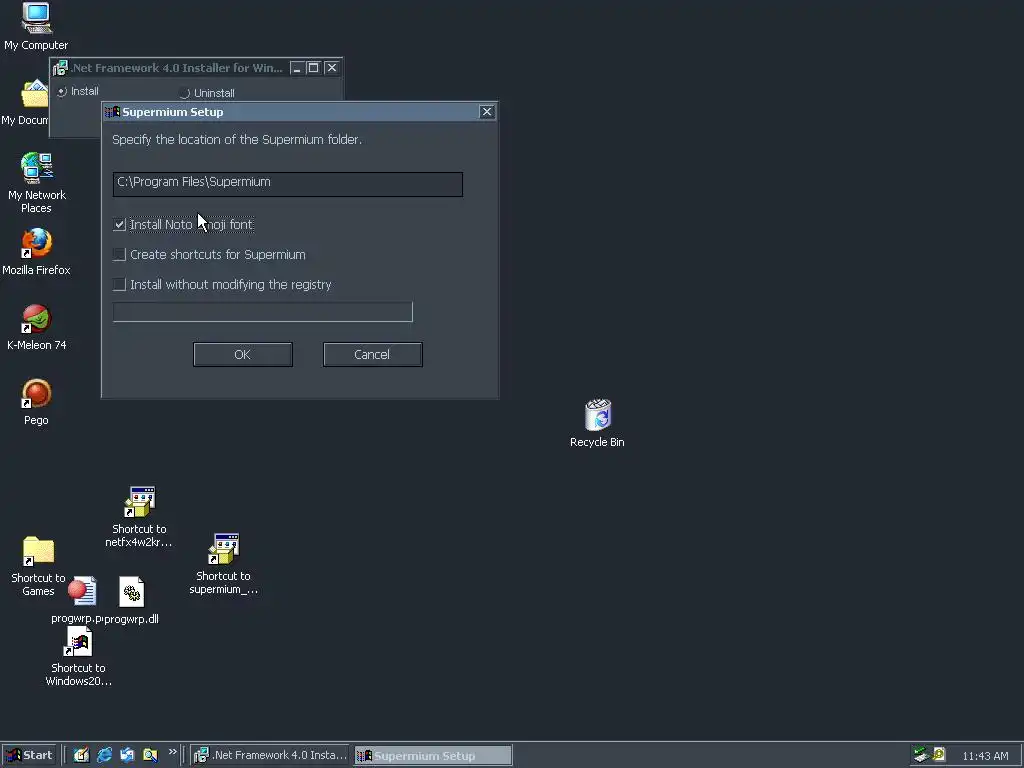Confirm setup with the OK button
Screen dimensions: 1024x768
click(x=242, y=355)
